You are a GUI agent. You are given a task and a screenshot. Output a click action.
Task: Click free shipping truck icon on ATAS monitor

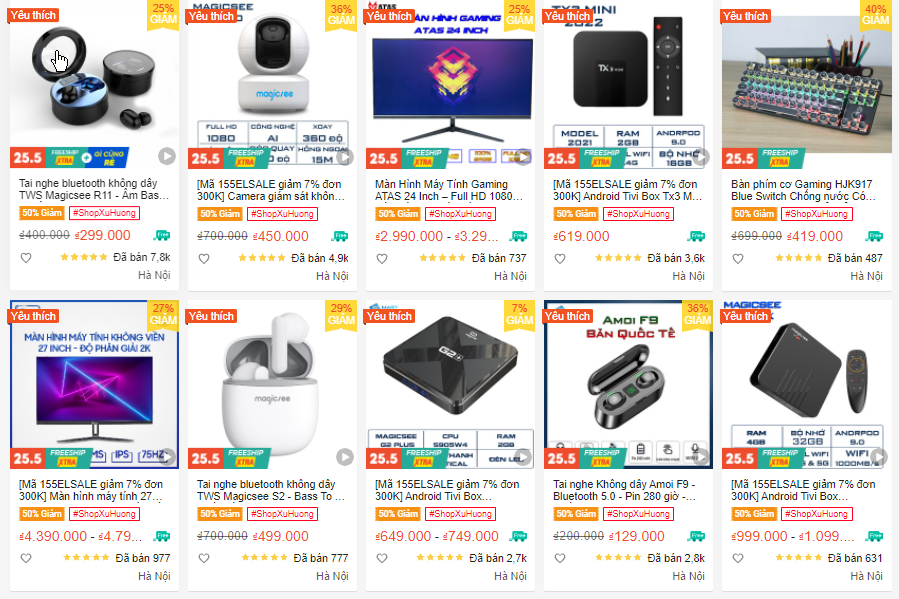[519, 236]
